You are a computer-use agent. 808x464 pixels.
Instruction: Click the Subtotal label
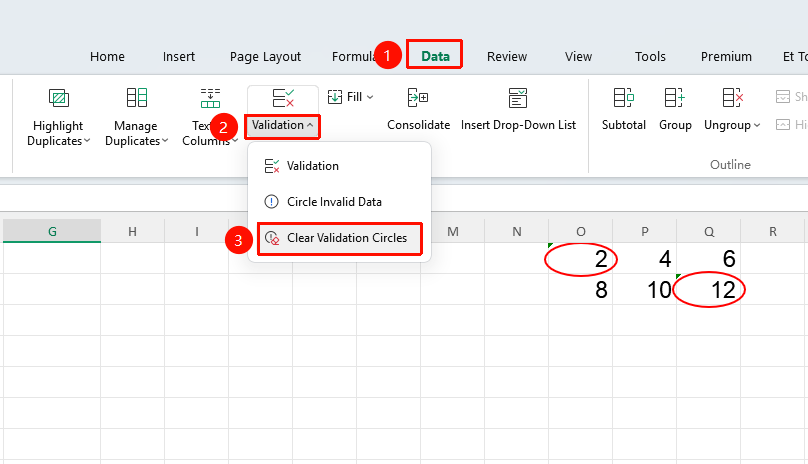(x=624, y=125)
